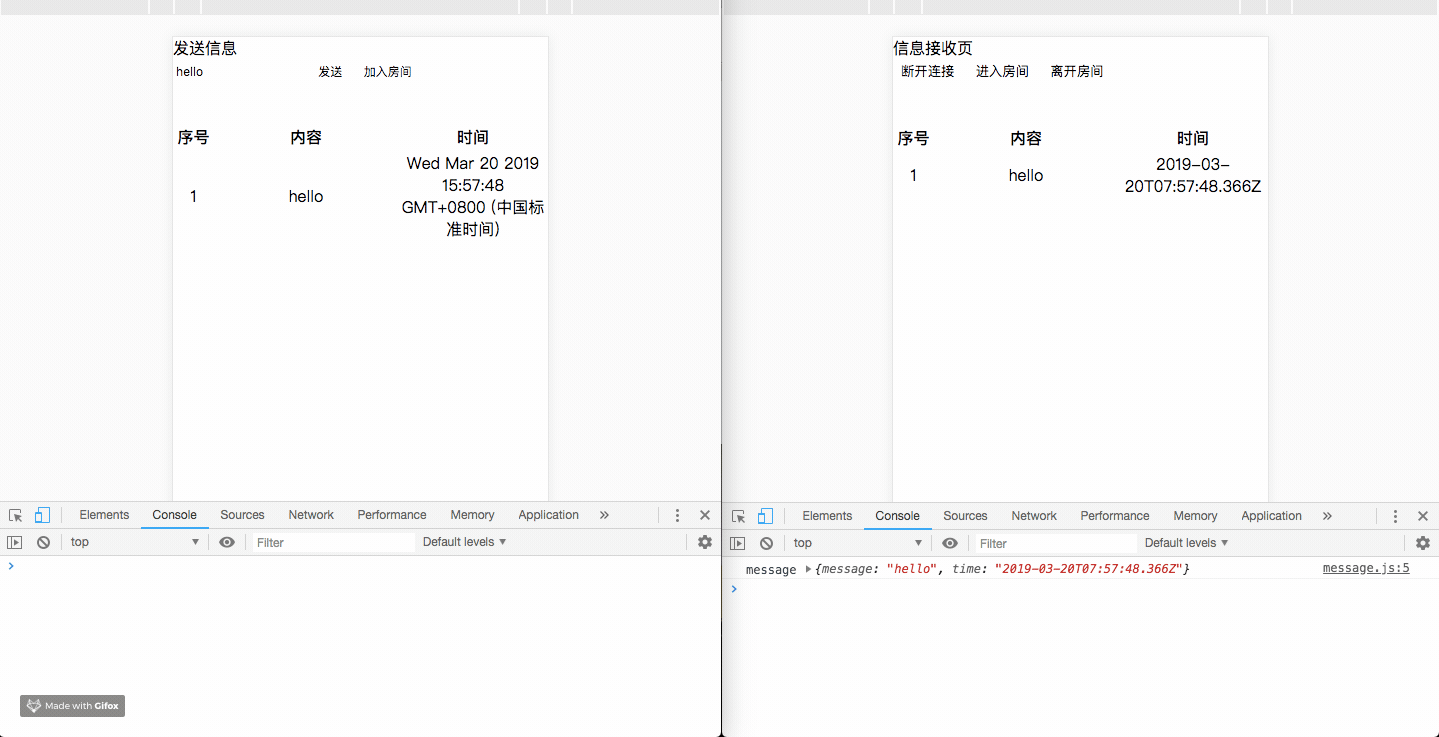Screen dimensions: 1439x737
Task: Open Memory tab in left DevTools
Action: 472,515
